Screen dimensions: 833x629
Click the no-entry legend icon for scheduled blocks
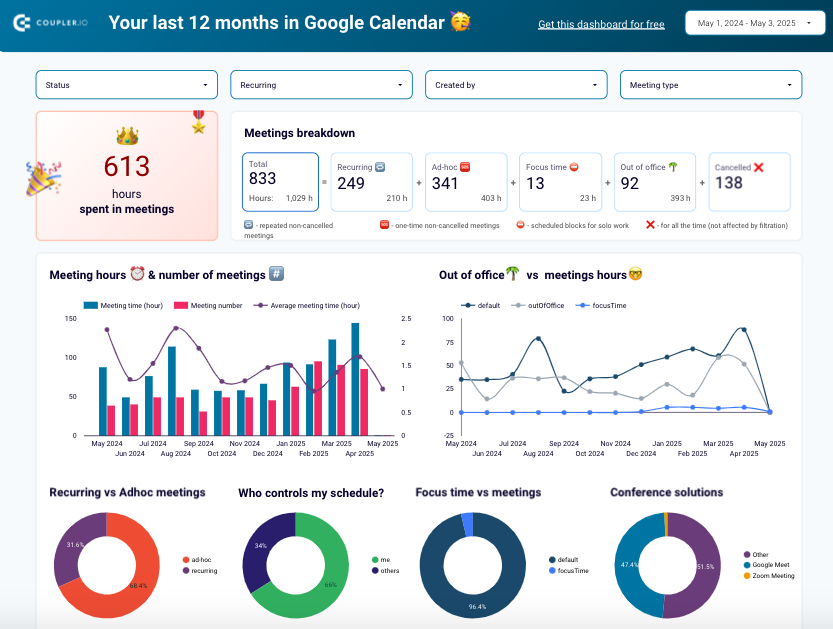pyautogui.click(x=521, y=225)
